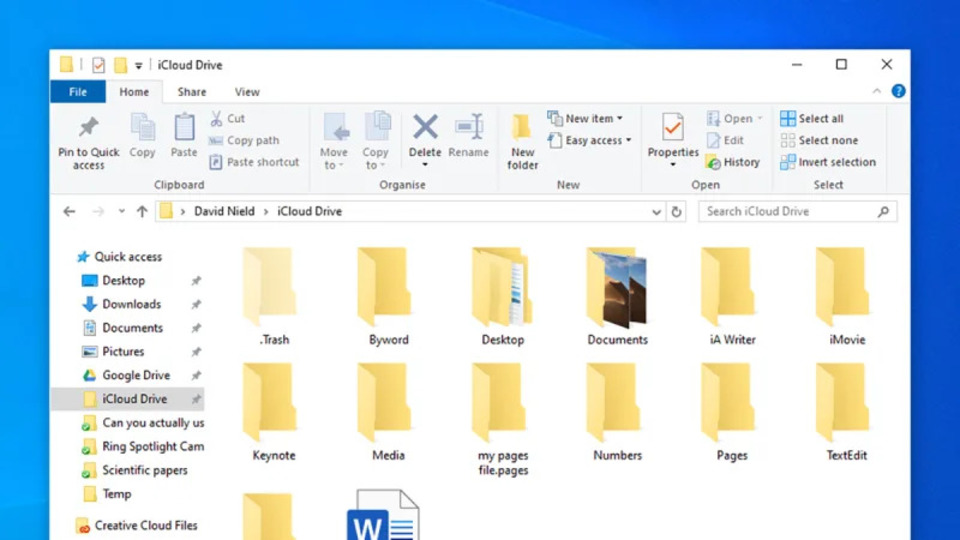The width and height of the screenshot is (960, 540).
Task: Select Creative Cloud Files in sidebar
Action: pyautogui.click(x=137, y=525)
